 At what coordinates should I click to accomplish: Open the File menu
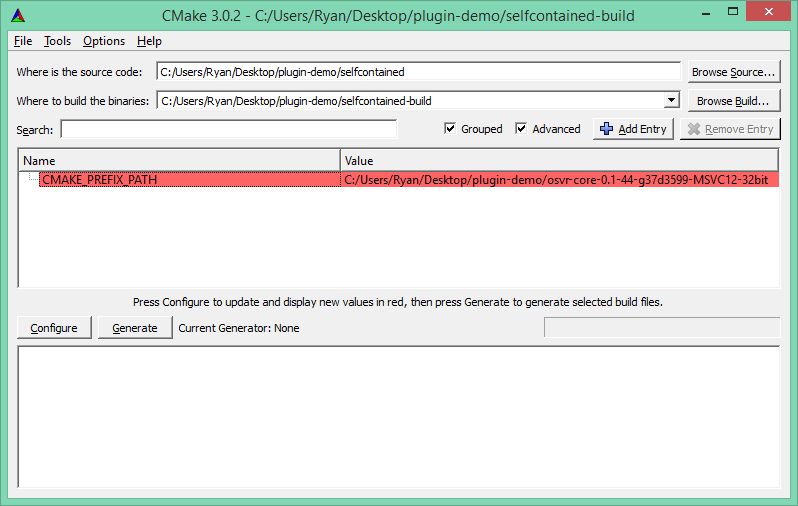[23, 41]
